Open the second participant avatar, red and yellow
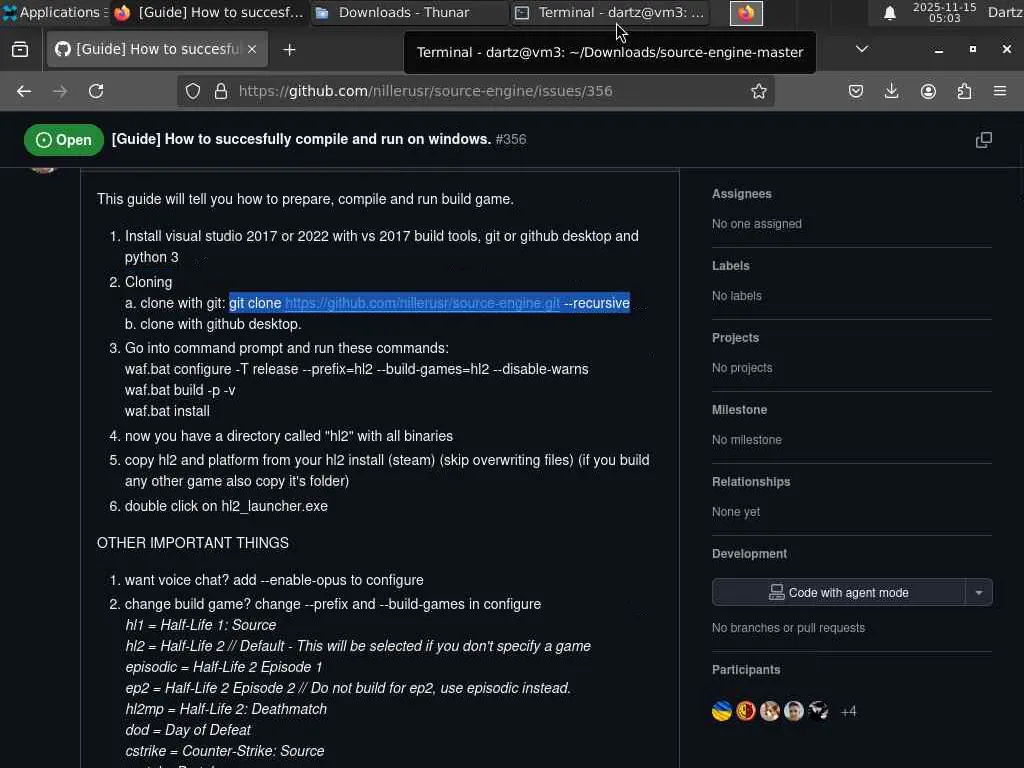Screen dimensions: 1024x768 coord(746,711)
